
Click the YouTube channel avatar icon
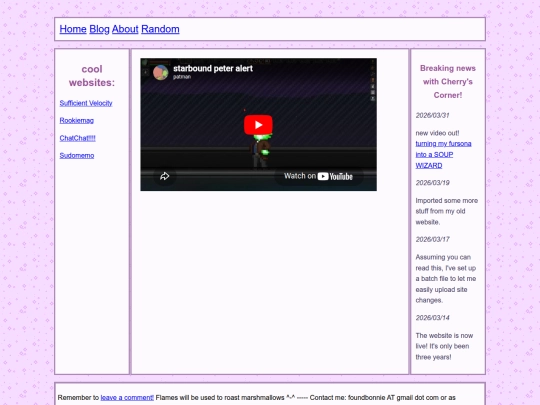coord(160,72)
